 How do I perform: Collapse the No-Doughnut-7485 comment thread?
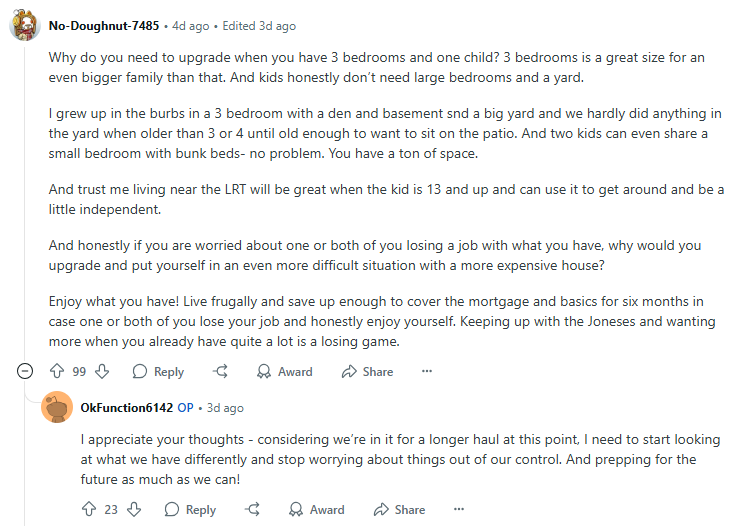tap(25, 371)
